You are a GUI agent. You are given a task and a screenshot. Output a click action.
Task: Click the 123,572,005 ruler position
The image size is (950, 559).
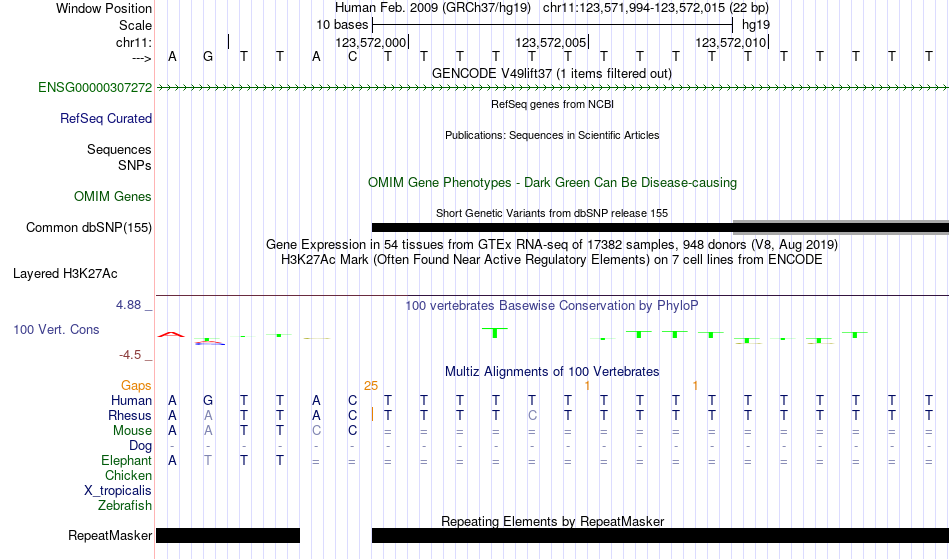(550, 42)
